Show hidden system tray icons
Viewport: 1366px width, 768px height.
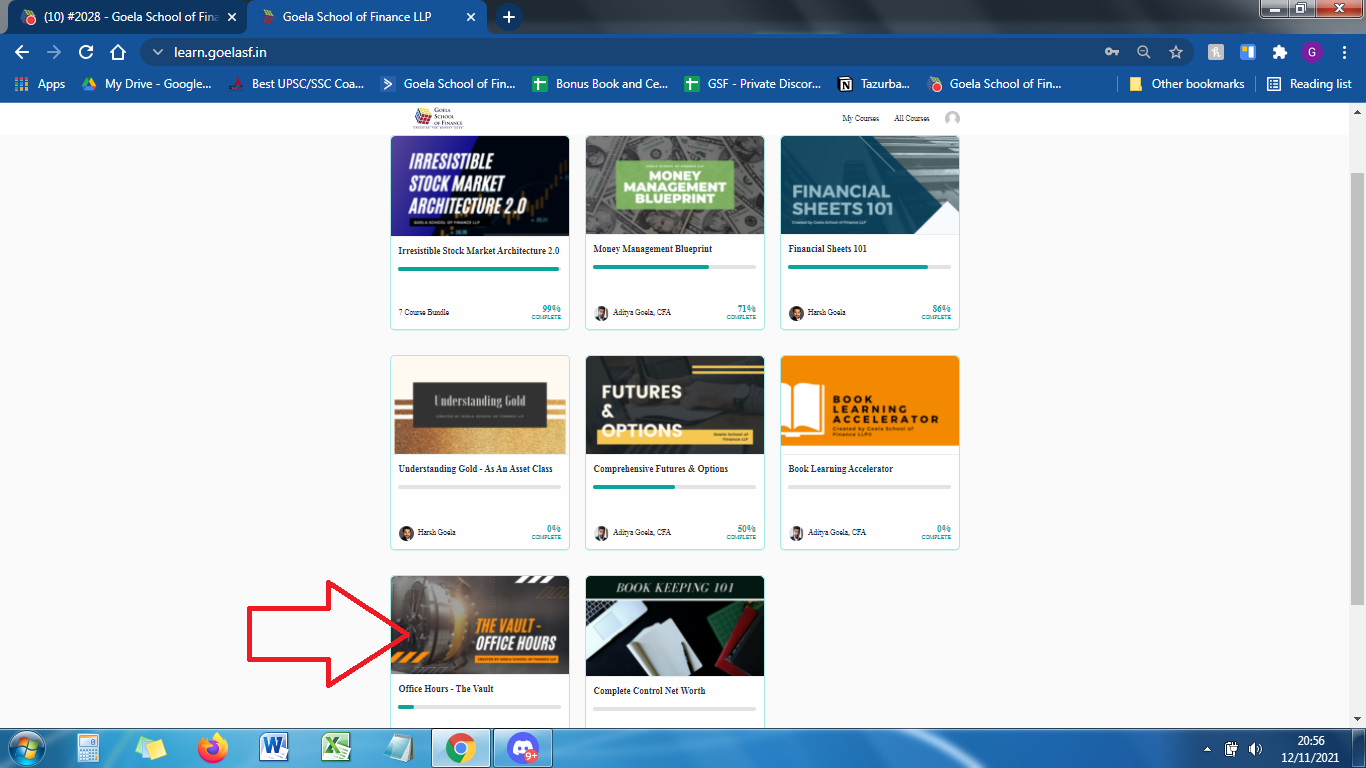1207,749
